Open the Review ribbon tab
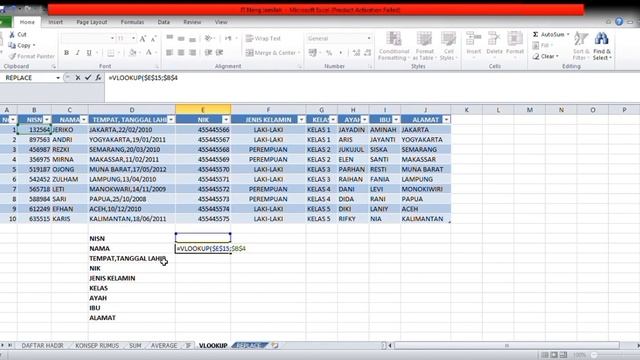The height and width of the screenshot is (360, 640). point(192,22)
